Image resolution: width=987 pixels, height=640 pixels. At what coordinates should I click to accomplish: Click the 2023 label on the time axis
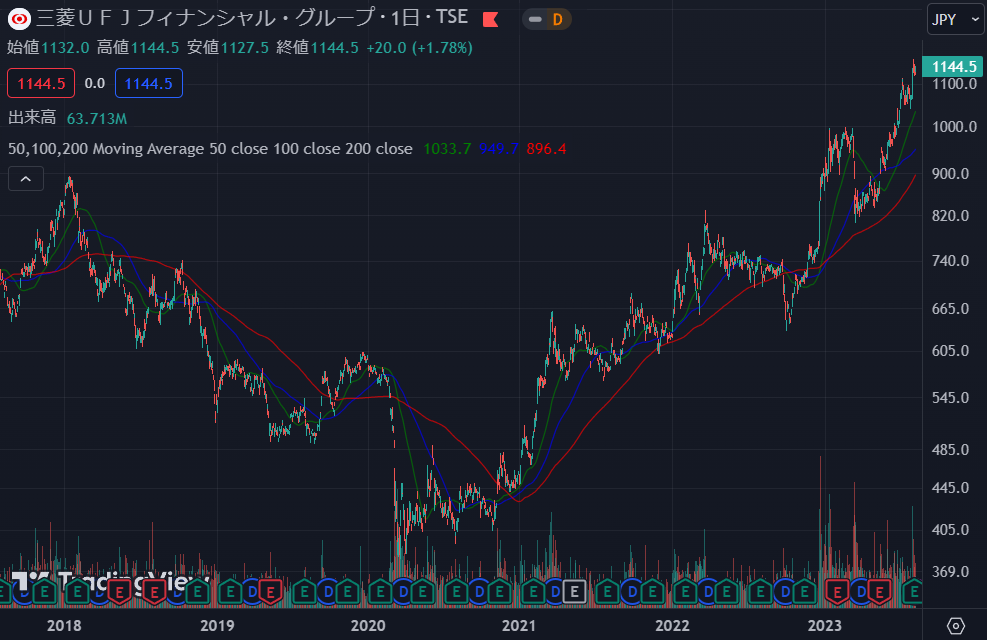point(825,626)
